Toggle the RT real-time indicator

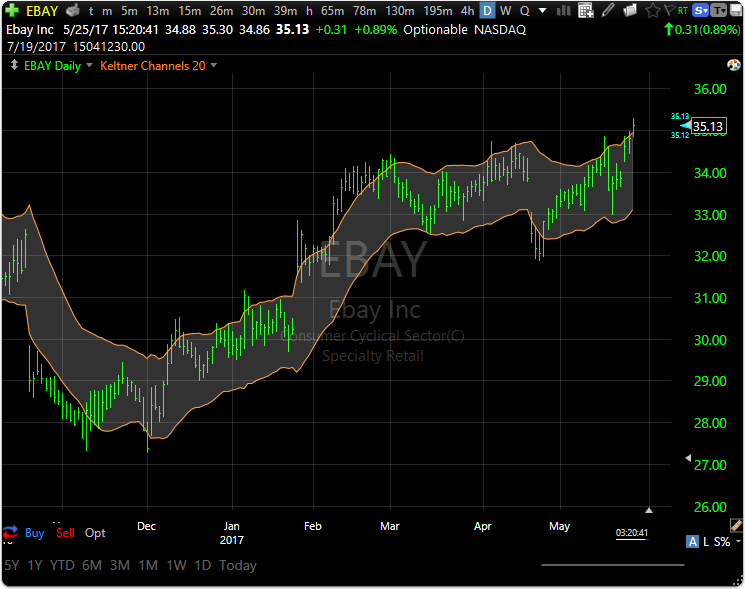point(683,11)
